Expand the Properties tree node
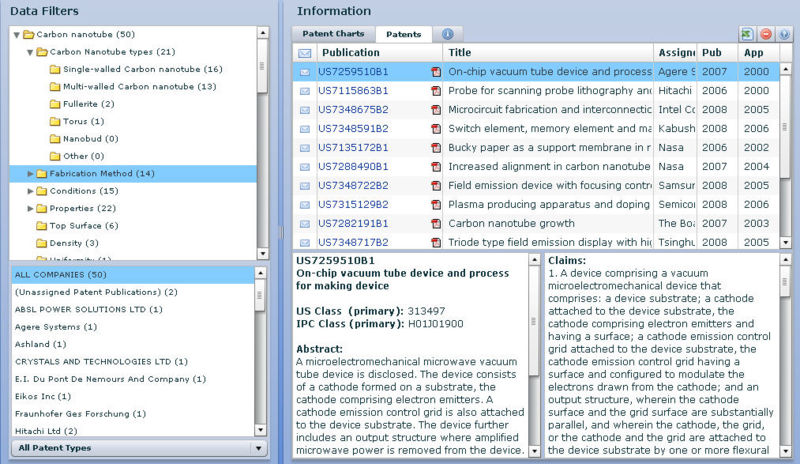This screenshot has height=464, width=800. point(30,208)
